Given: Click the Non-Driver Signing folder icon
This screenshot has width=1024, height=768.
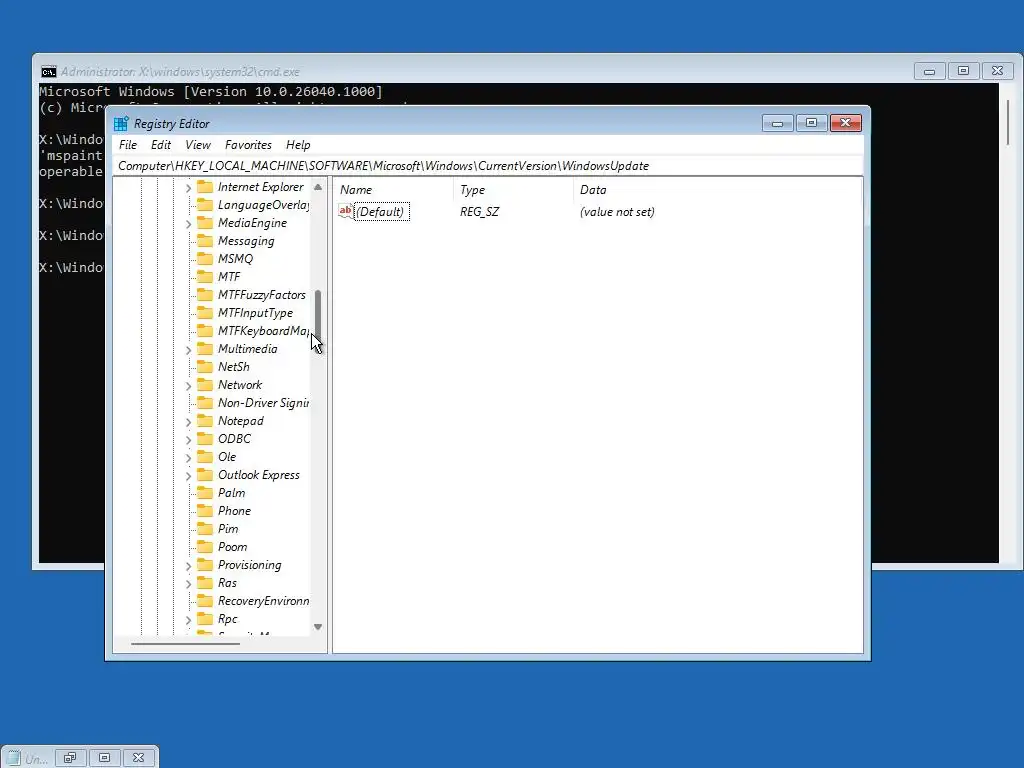Looking at the screenshot, I should [x=205, y=403].
